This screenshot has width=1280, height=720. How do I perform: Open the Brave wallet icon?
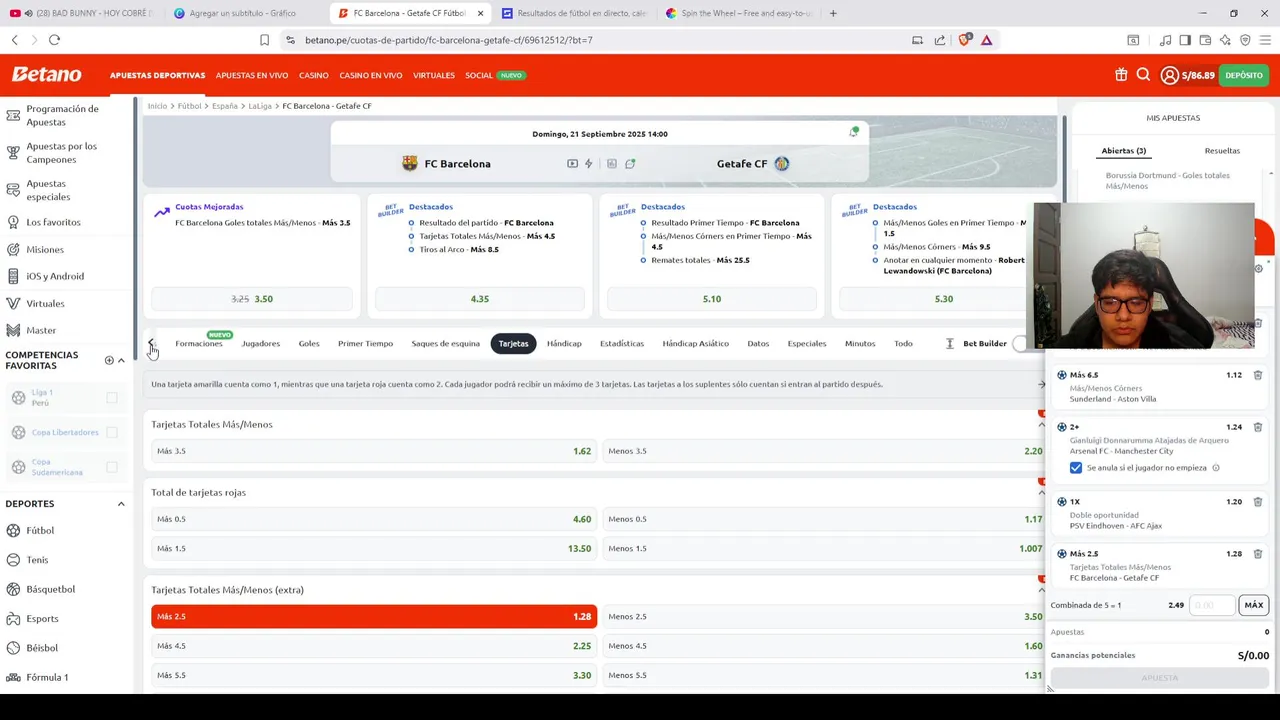[1205, 40]
